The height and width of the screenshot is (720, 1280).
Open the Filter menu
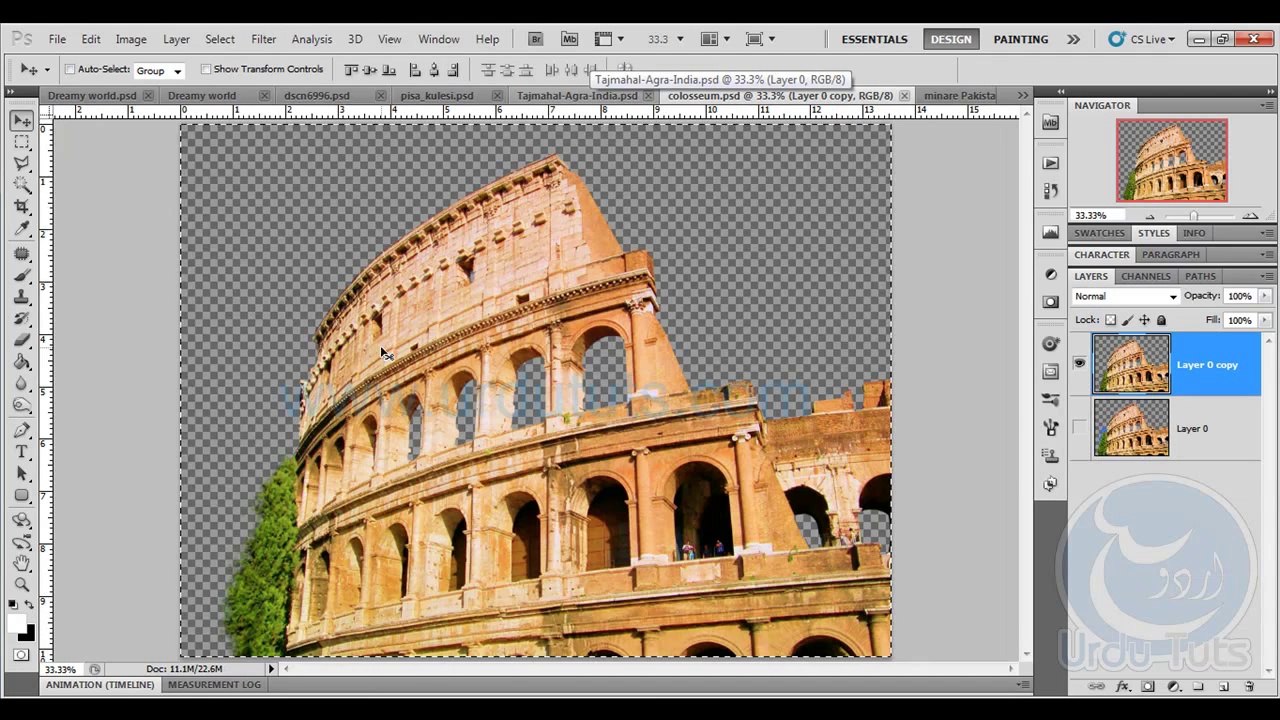(x=264, y=39)
